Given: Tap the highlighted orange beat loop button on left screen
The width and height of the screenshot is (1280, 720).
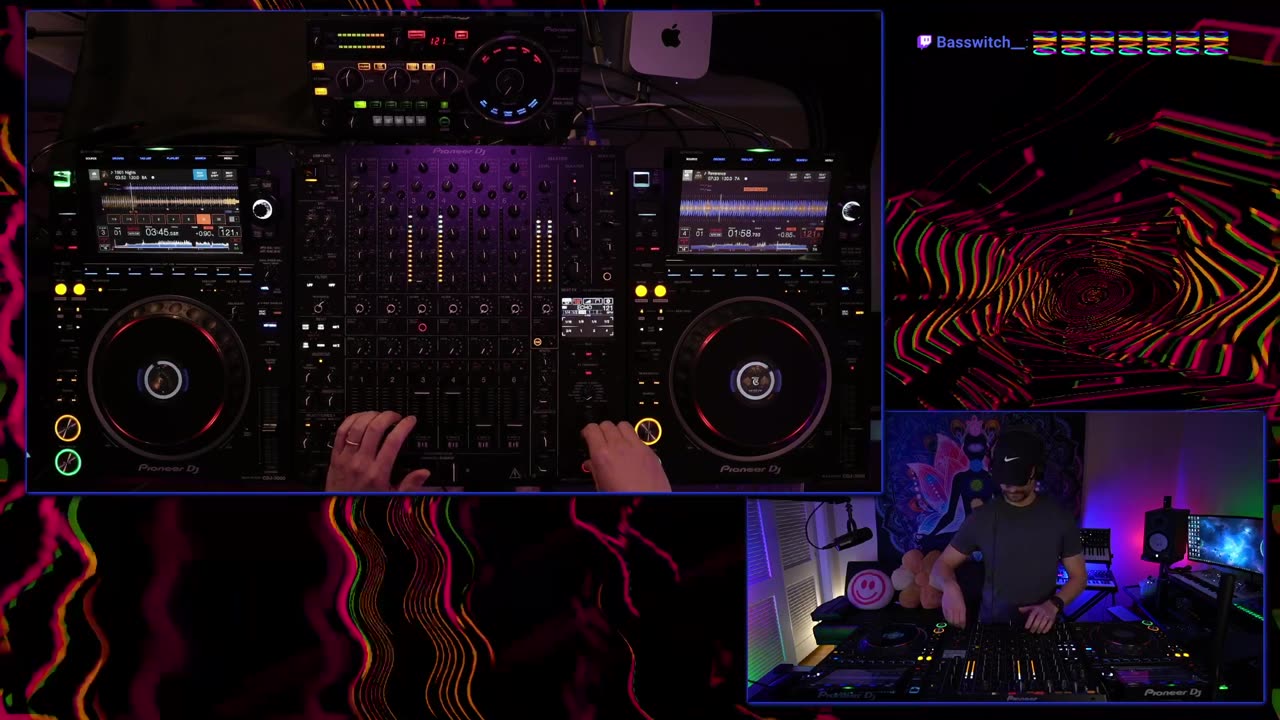Looking at the screenshot, I should pyautogui.click(x=204, y=219).
